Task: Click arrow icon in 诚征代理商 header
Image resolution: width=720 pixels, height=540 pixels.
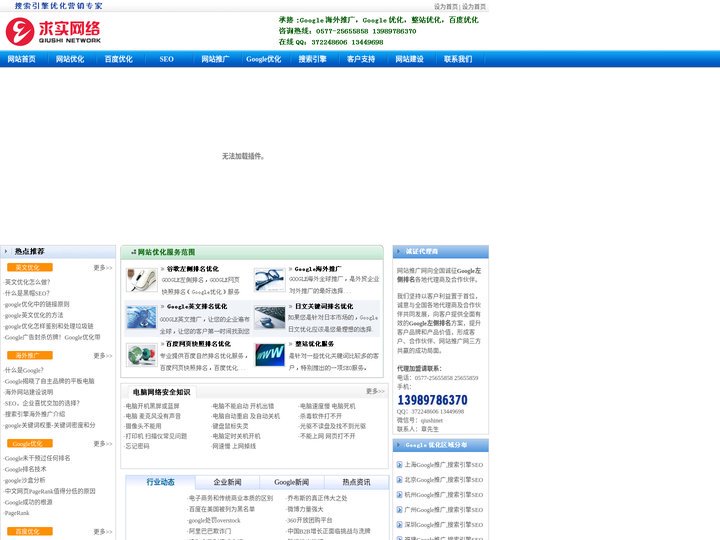Action: (399, 252)
